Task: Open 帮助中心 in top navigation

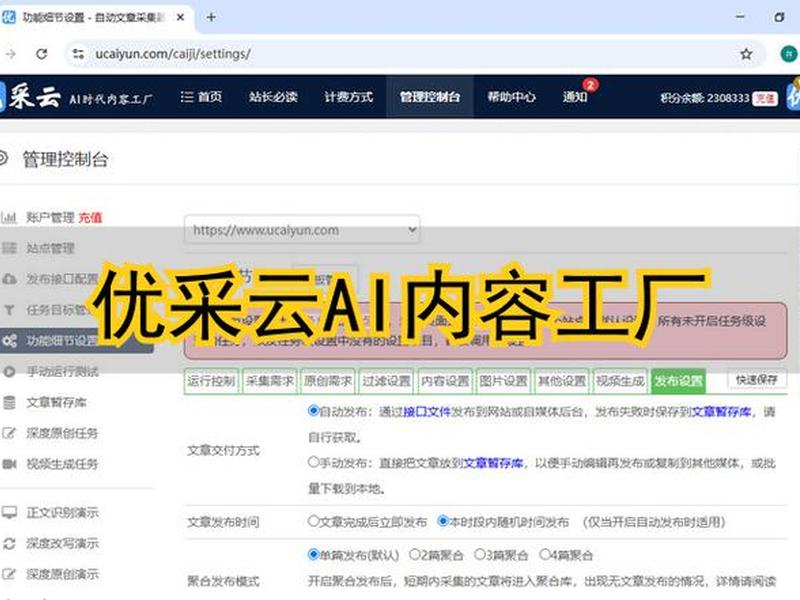Action: 511,96
